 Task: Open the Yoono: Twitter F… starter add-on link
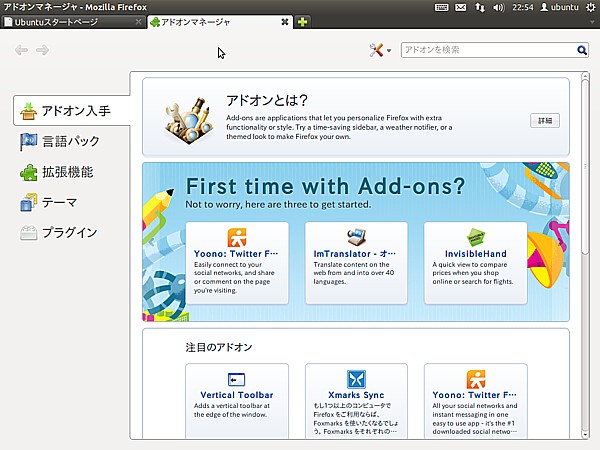coord(236,254)
